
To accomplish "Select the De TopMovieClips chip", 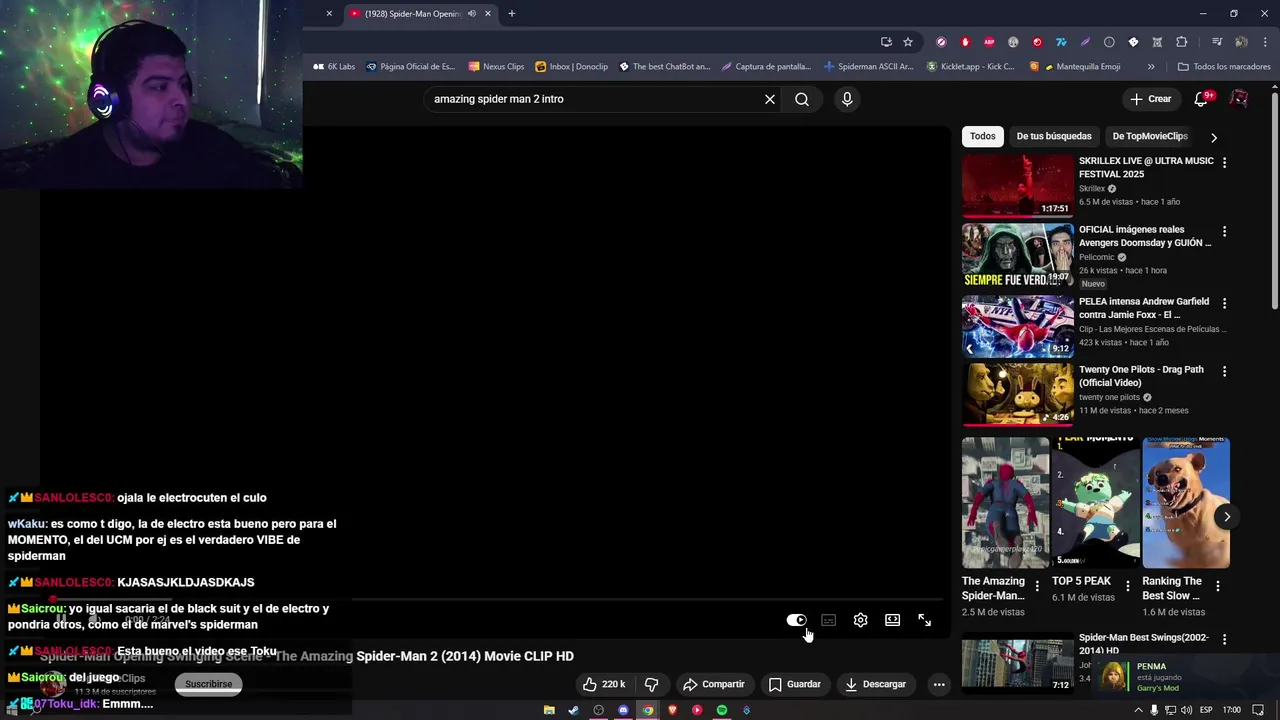I will (x=1150, y=136).
